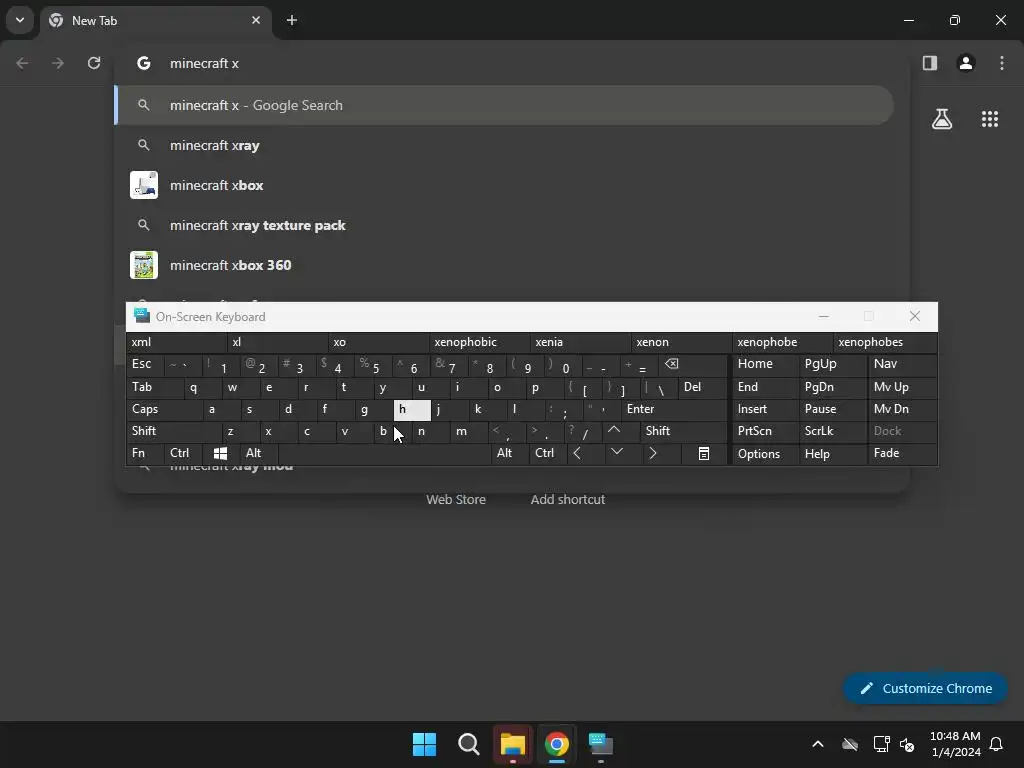Select the minecraft x - Google Search row

point(504,105)
